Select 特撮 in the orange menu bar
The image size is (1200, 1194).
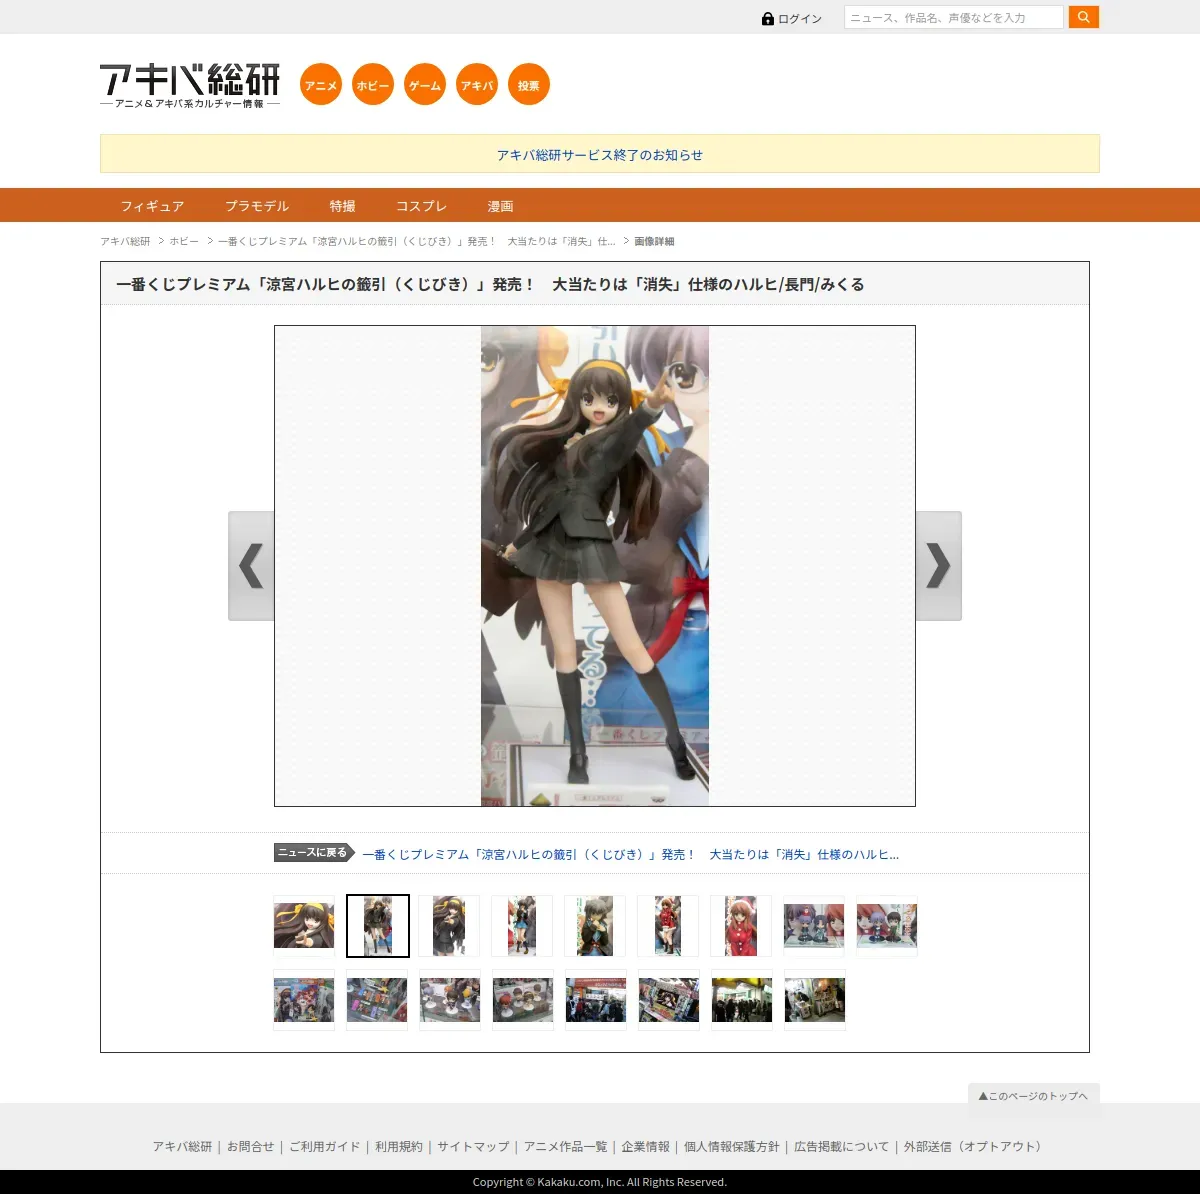point(343,206)
